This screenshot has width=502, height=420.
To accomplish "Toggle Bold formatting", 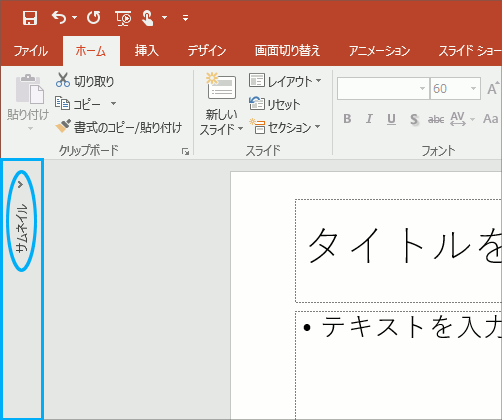I will 347,119.
